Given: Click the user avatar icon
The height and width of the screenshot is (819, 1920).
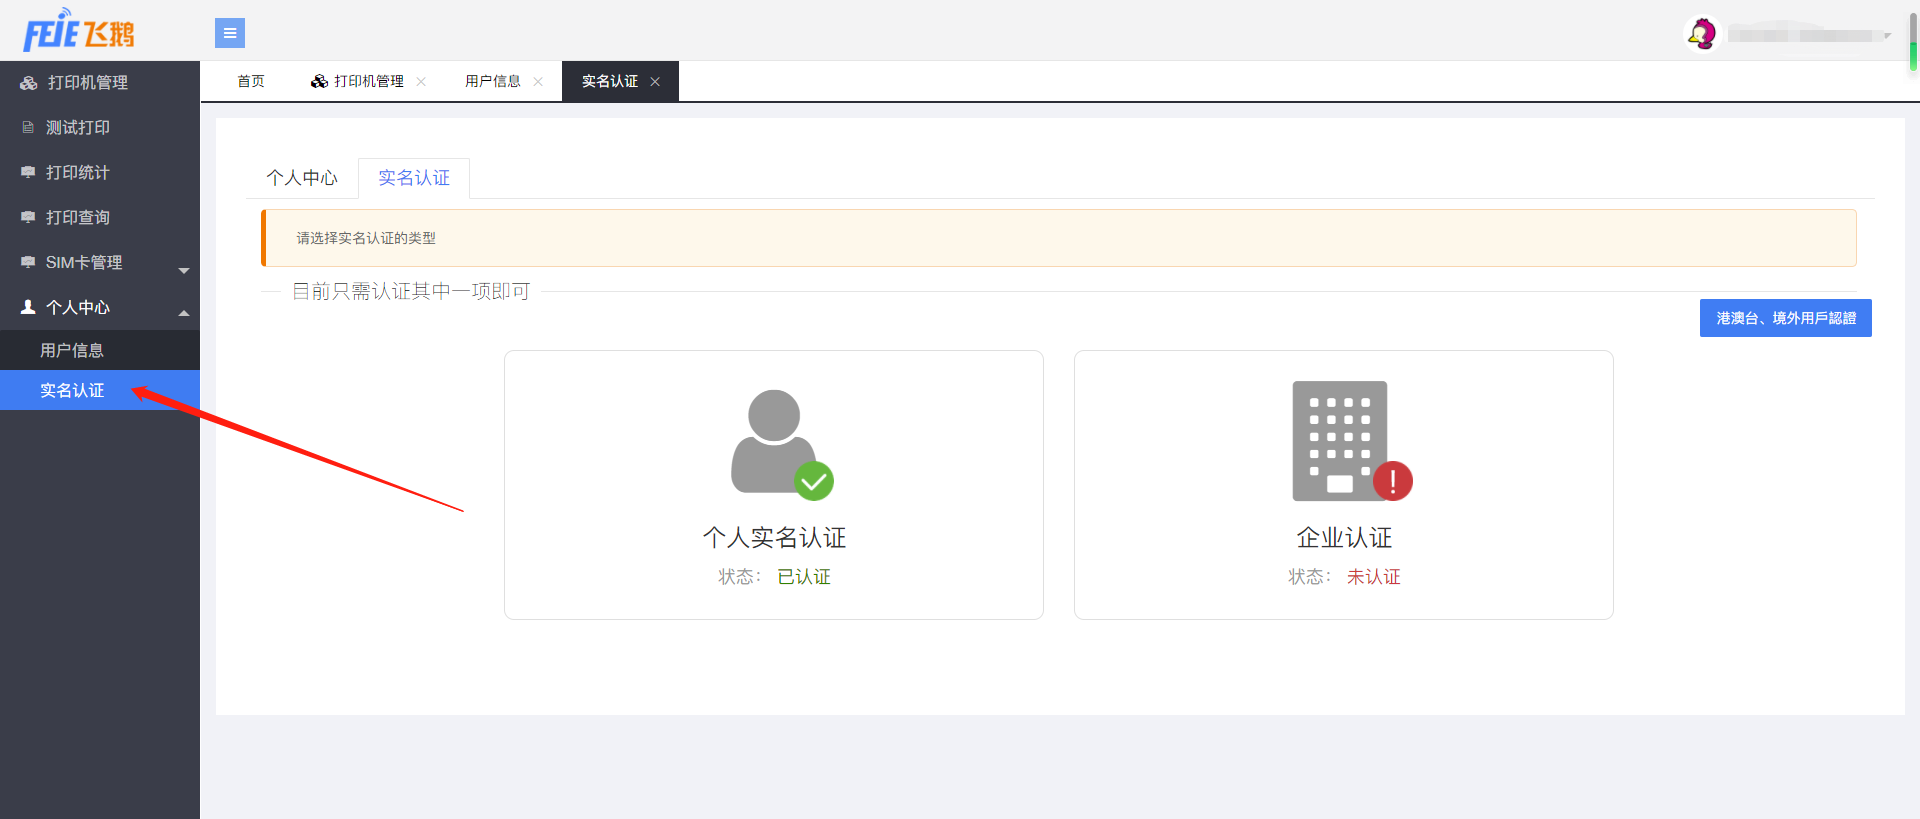Looking at the screenshot, I should point(1701,34).
